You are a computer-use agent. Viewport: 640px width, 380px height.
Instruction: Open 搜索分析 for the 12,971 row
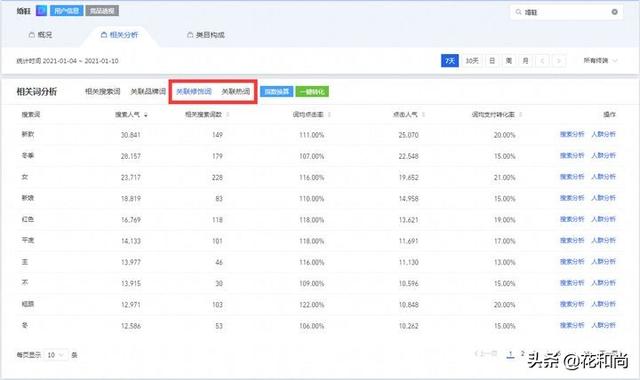click(x=572, y=304)
